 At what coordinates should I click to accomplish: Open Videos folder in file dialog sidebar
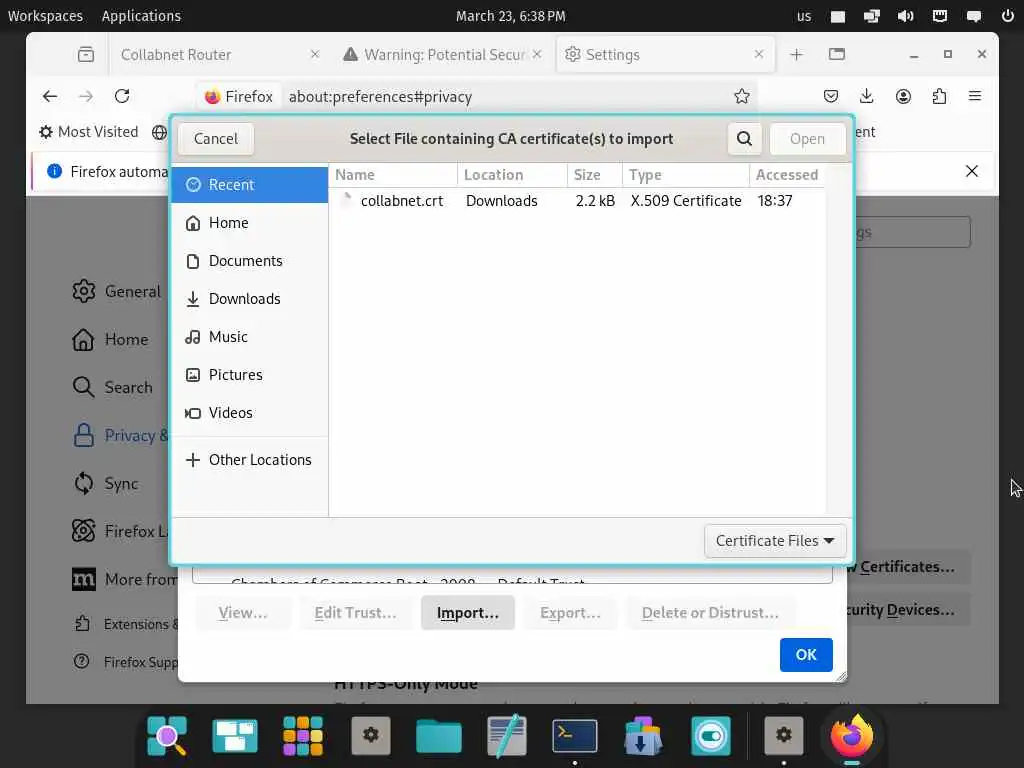coord(249,412)
